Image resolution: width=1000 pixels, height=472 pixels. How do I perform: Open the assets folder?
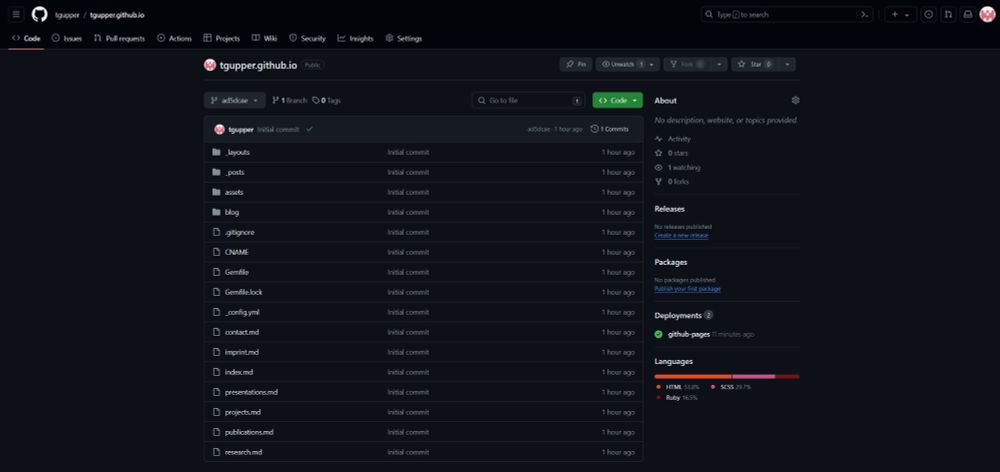pos(234,192)
